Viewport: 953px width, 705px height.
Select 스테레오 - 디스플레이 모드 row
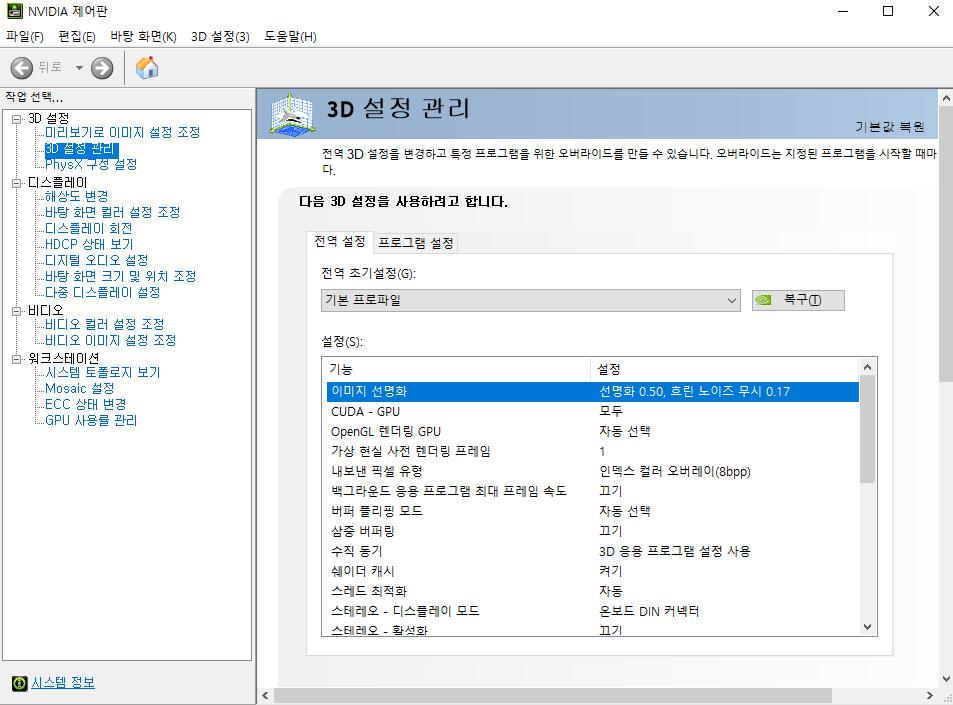pos(593,611)
